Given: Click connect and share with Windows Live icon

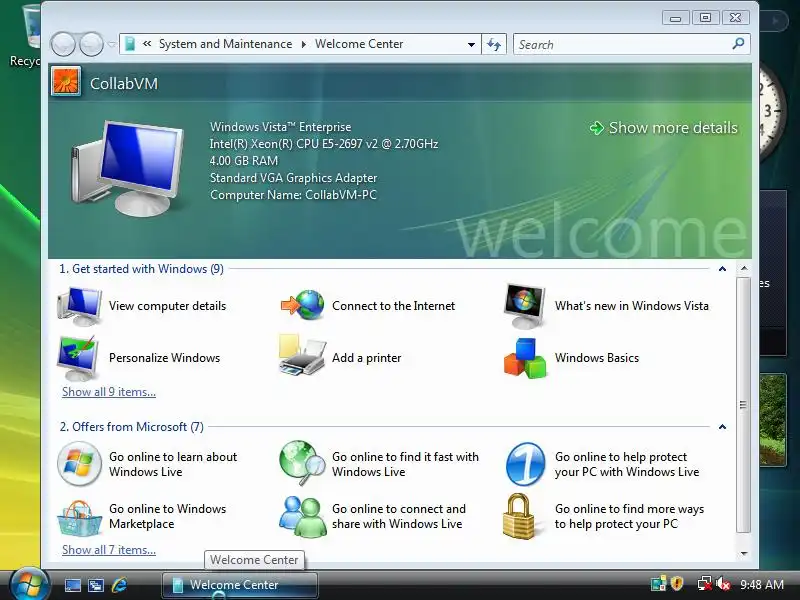Looking at the screenshot, I should (x=303, y=516).
